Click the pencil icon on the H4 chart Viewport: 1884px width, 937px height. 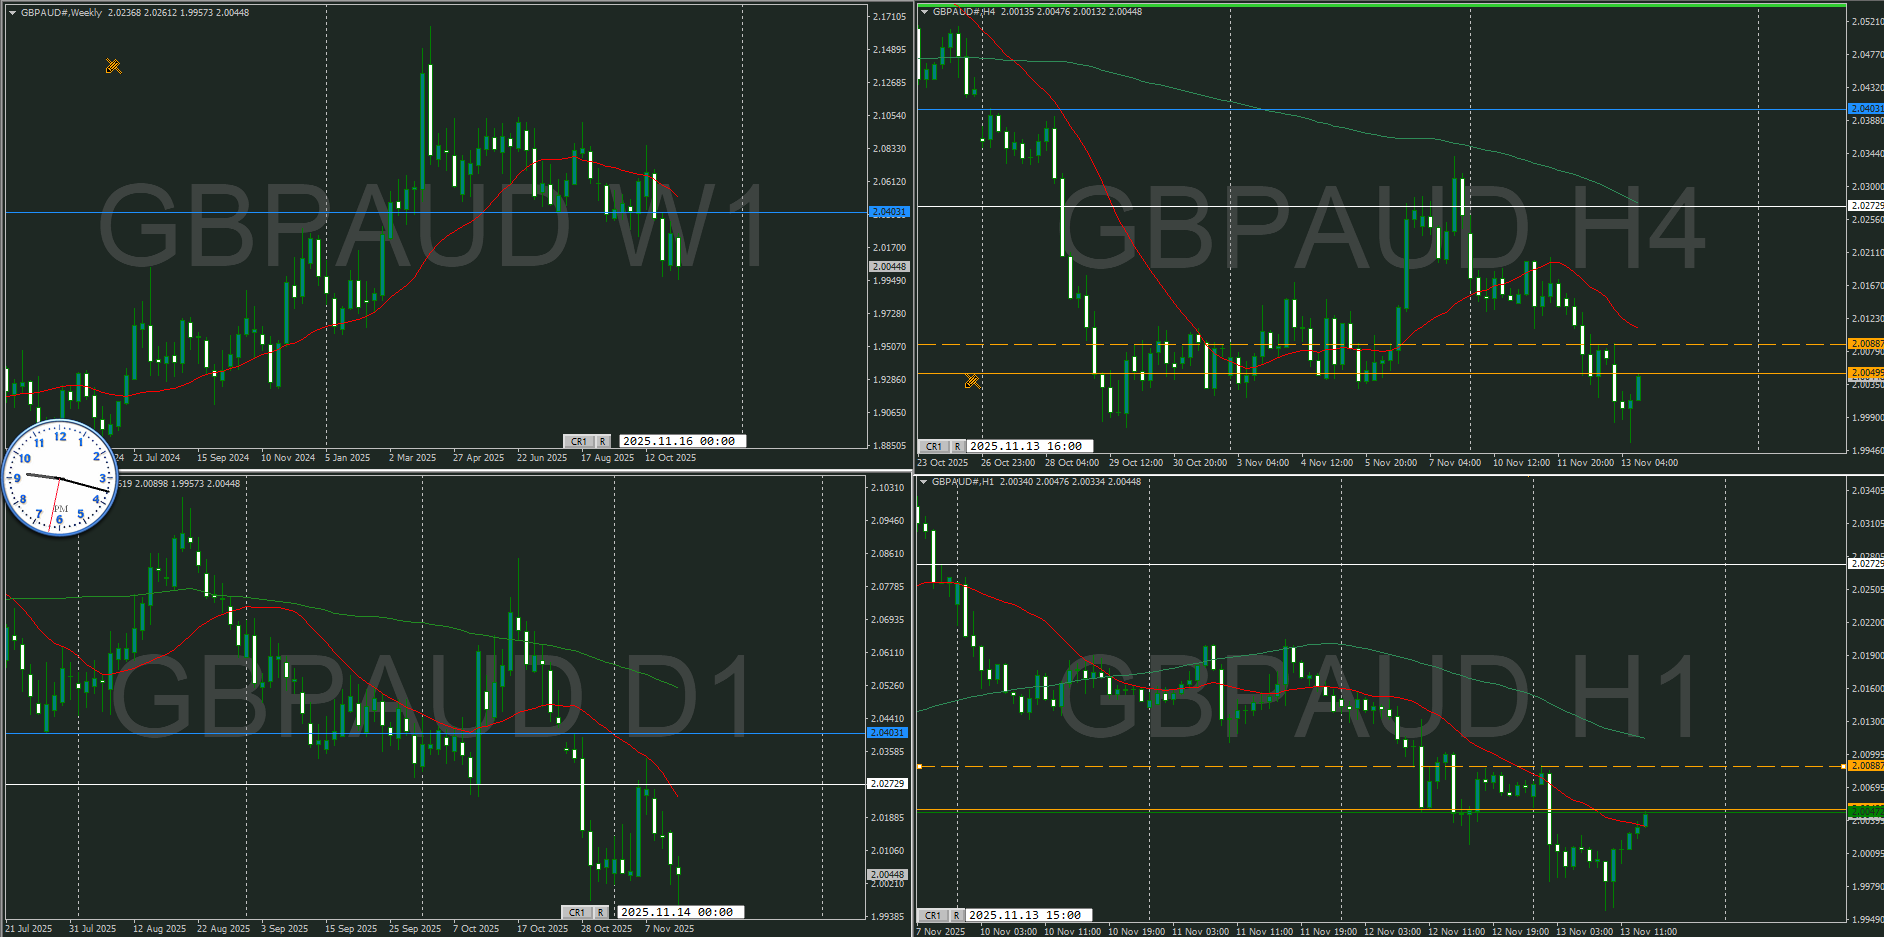[x=971, y=381]
